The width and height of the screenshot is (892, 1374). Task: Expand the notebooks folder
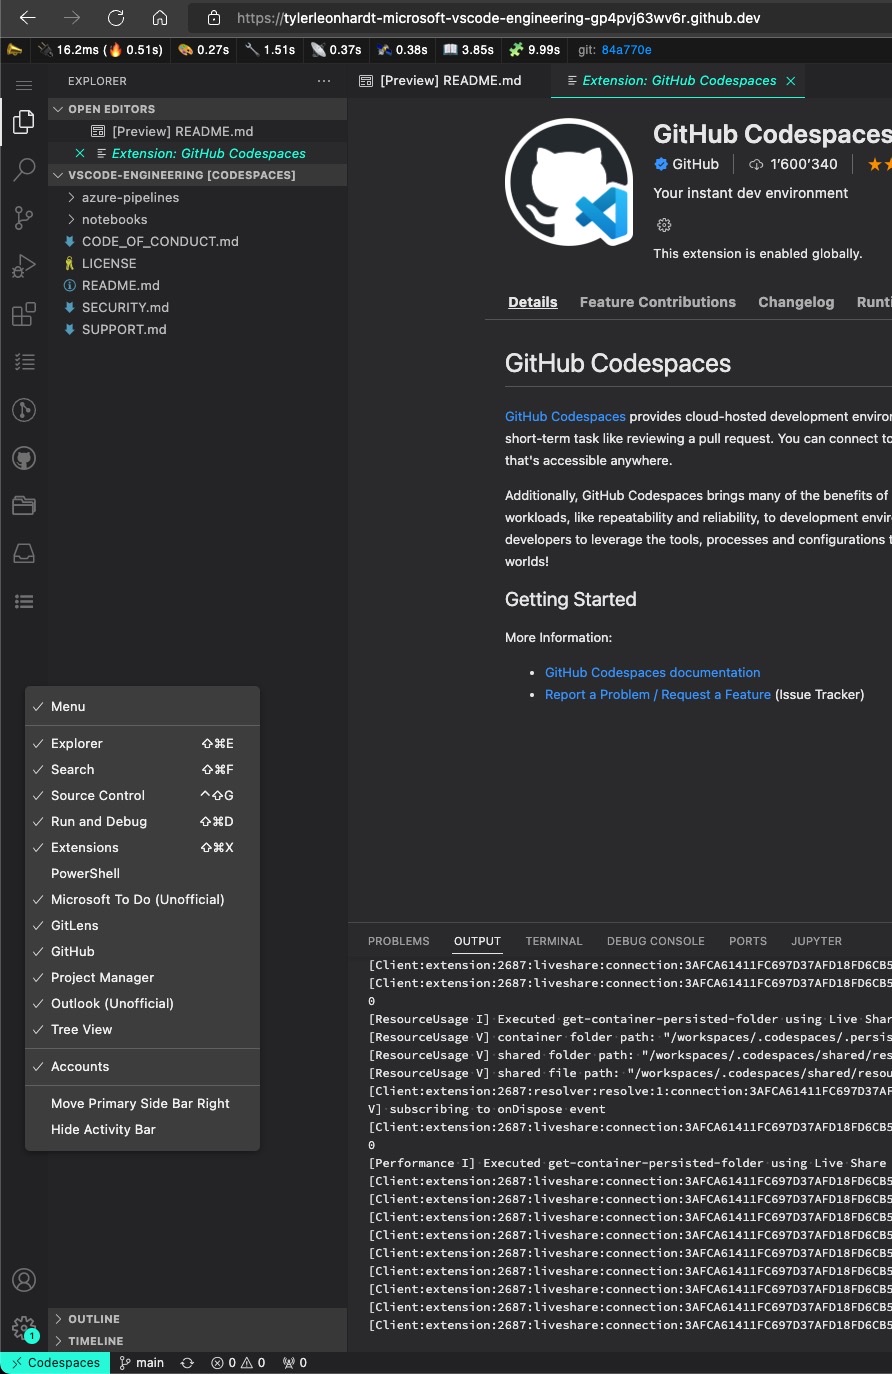pyautogui.click(x=114, y=219)
